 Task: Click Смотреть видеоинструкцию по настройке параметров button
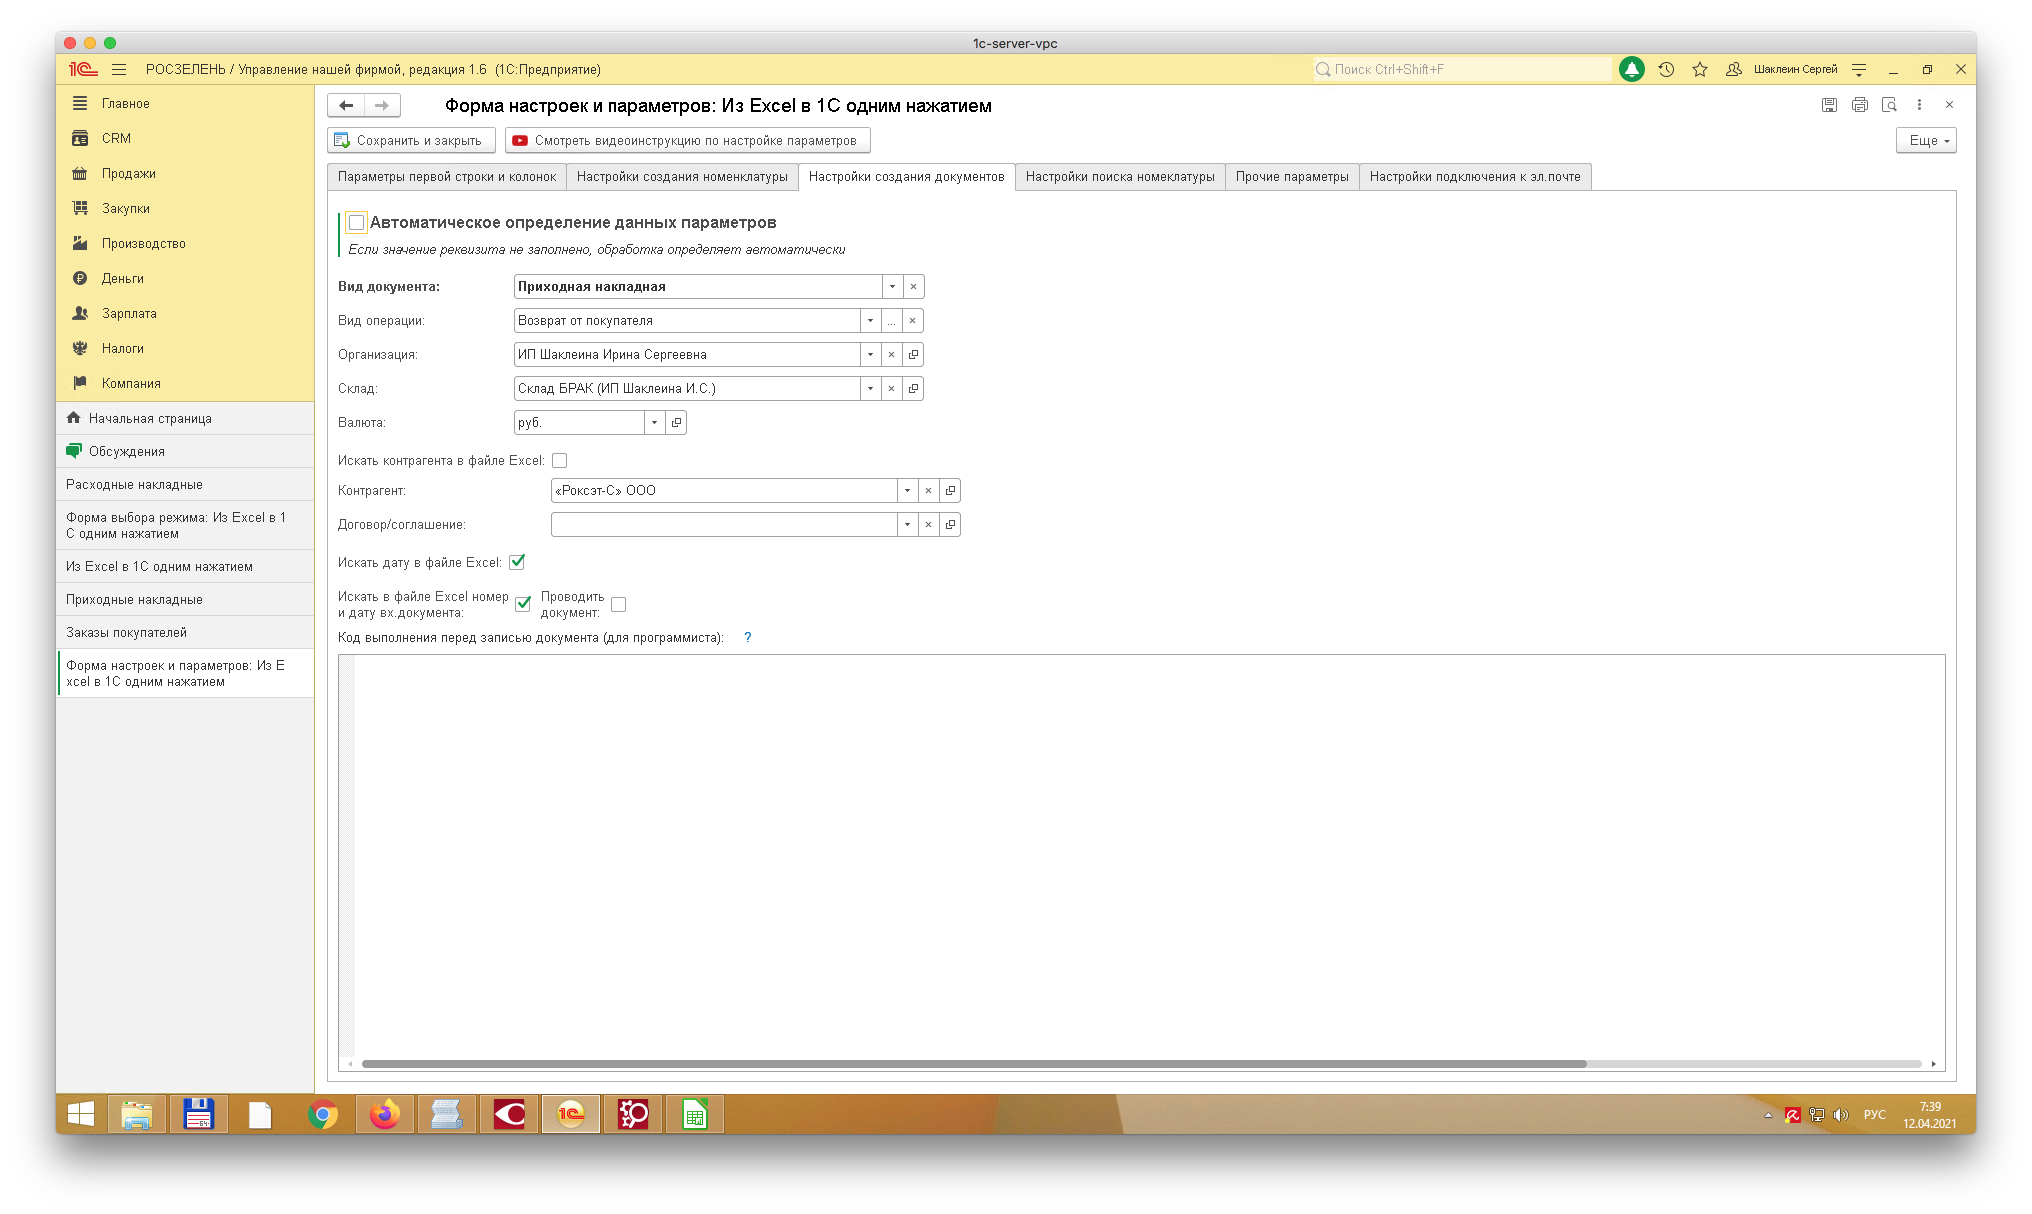point(687,140)
